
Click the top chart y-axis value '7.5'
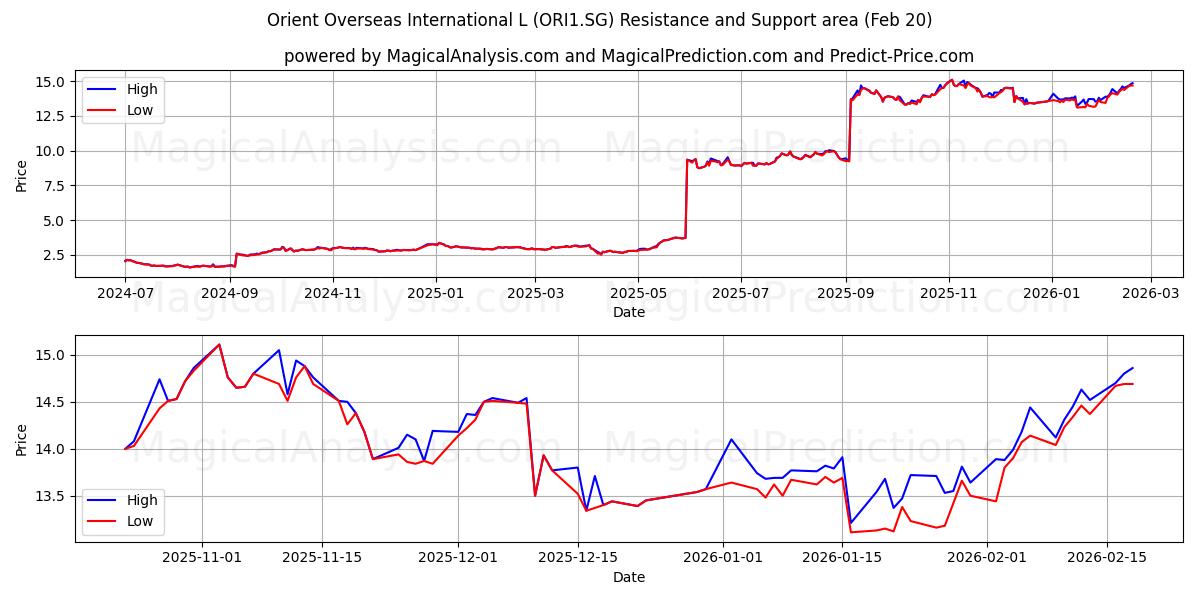click(56, 185)
